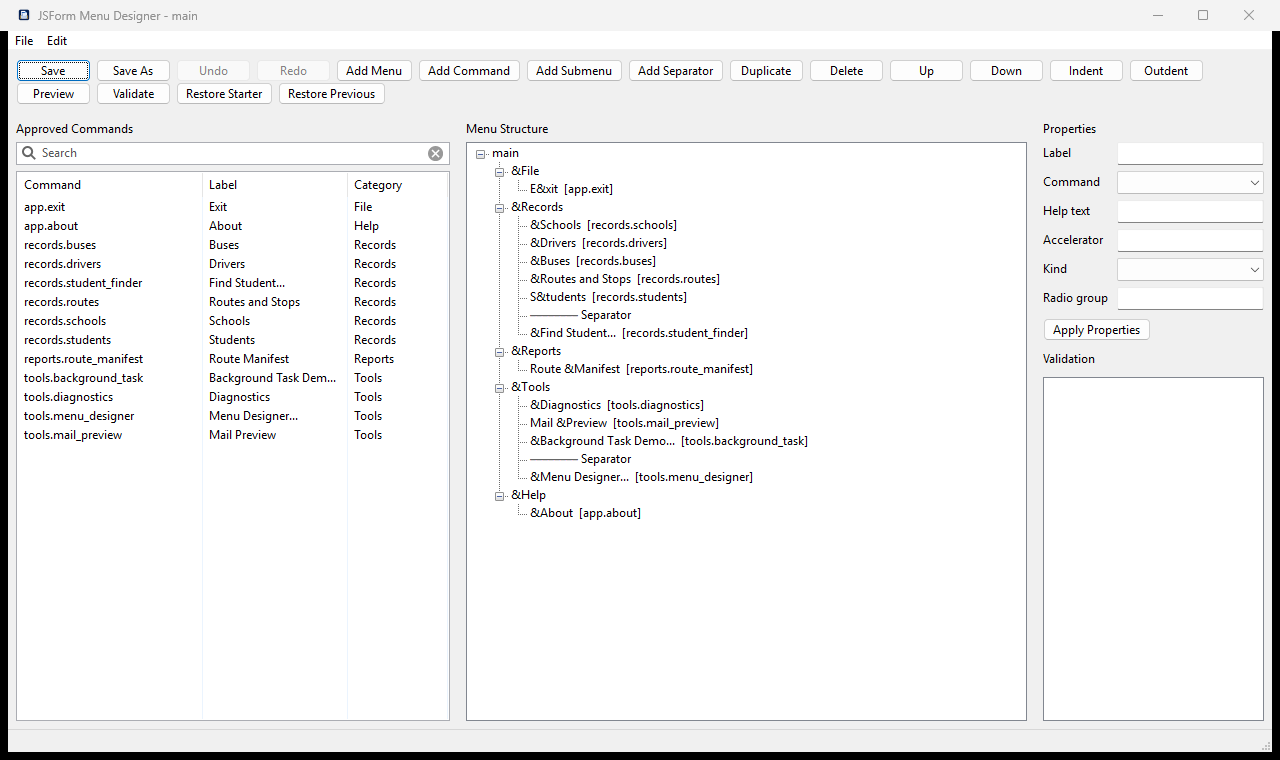Move item with the Down button
The image size is (1280, 760).
click(x=1006, y=71)
